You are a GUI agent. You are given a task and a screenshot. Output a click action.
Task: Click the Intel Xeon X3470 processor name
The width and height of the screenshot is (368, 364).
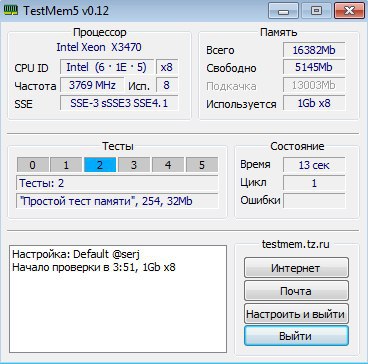point(99,47)
